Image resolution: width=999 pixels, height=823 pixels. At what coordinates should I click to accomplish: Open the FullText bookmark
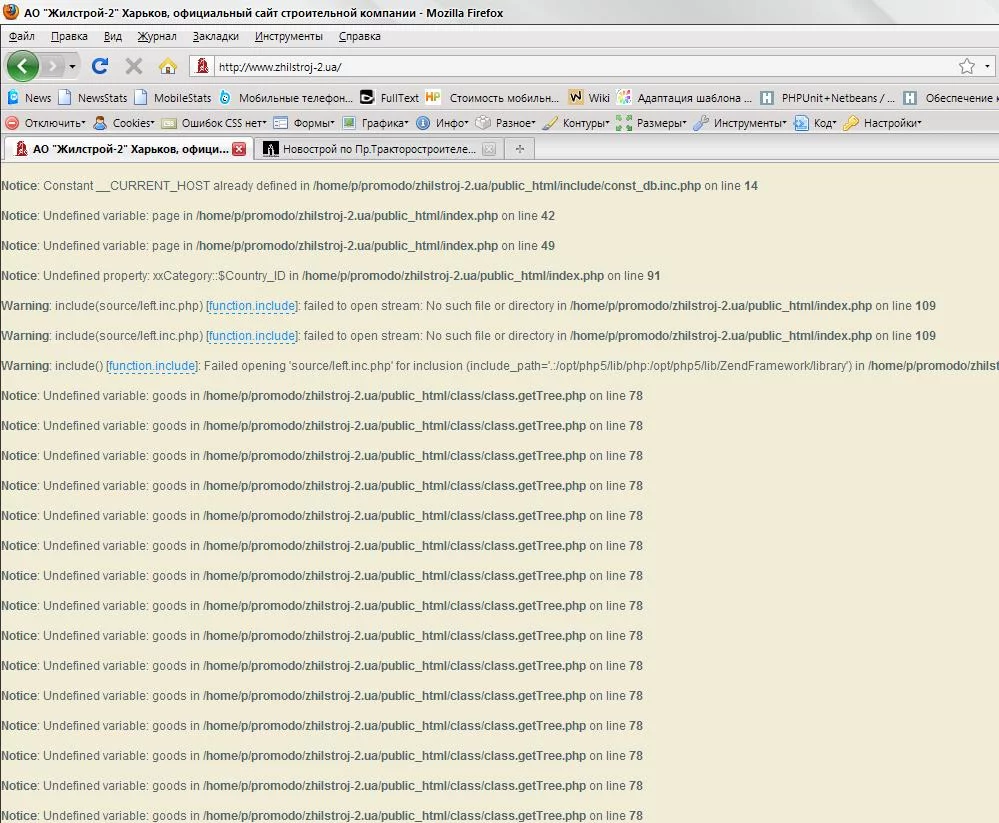[x=390, y=98]
